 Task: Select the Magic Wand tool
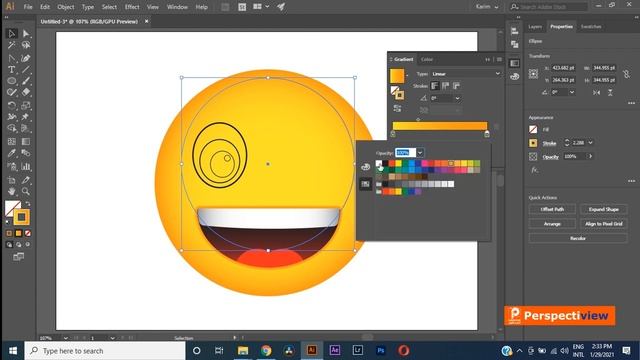pyautogui.click(x=12, y=45)
